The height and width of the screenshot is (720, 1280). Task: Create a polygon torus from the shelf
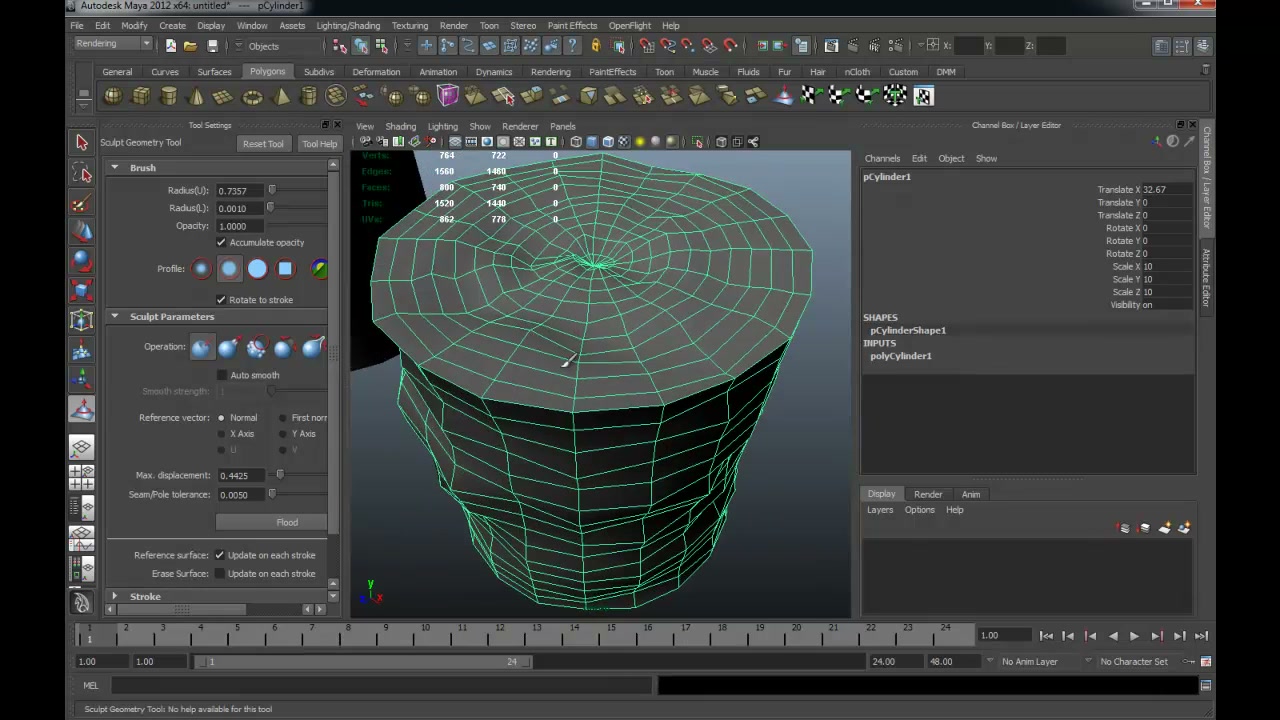pyautogui.click(x=252, y=96)
